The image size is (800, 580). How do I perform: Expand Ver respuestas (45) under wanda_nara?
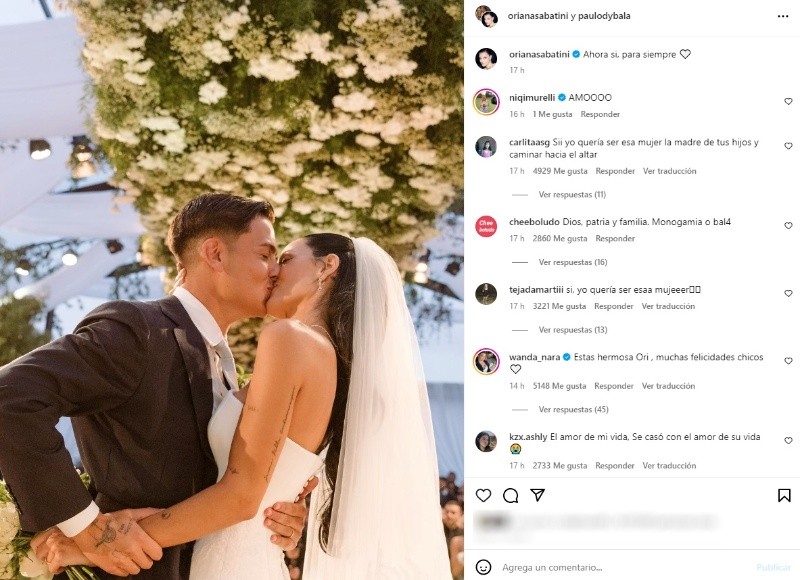click(573, 410)
